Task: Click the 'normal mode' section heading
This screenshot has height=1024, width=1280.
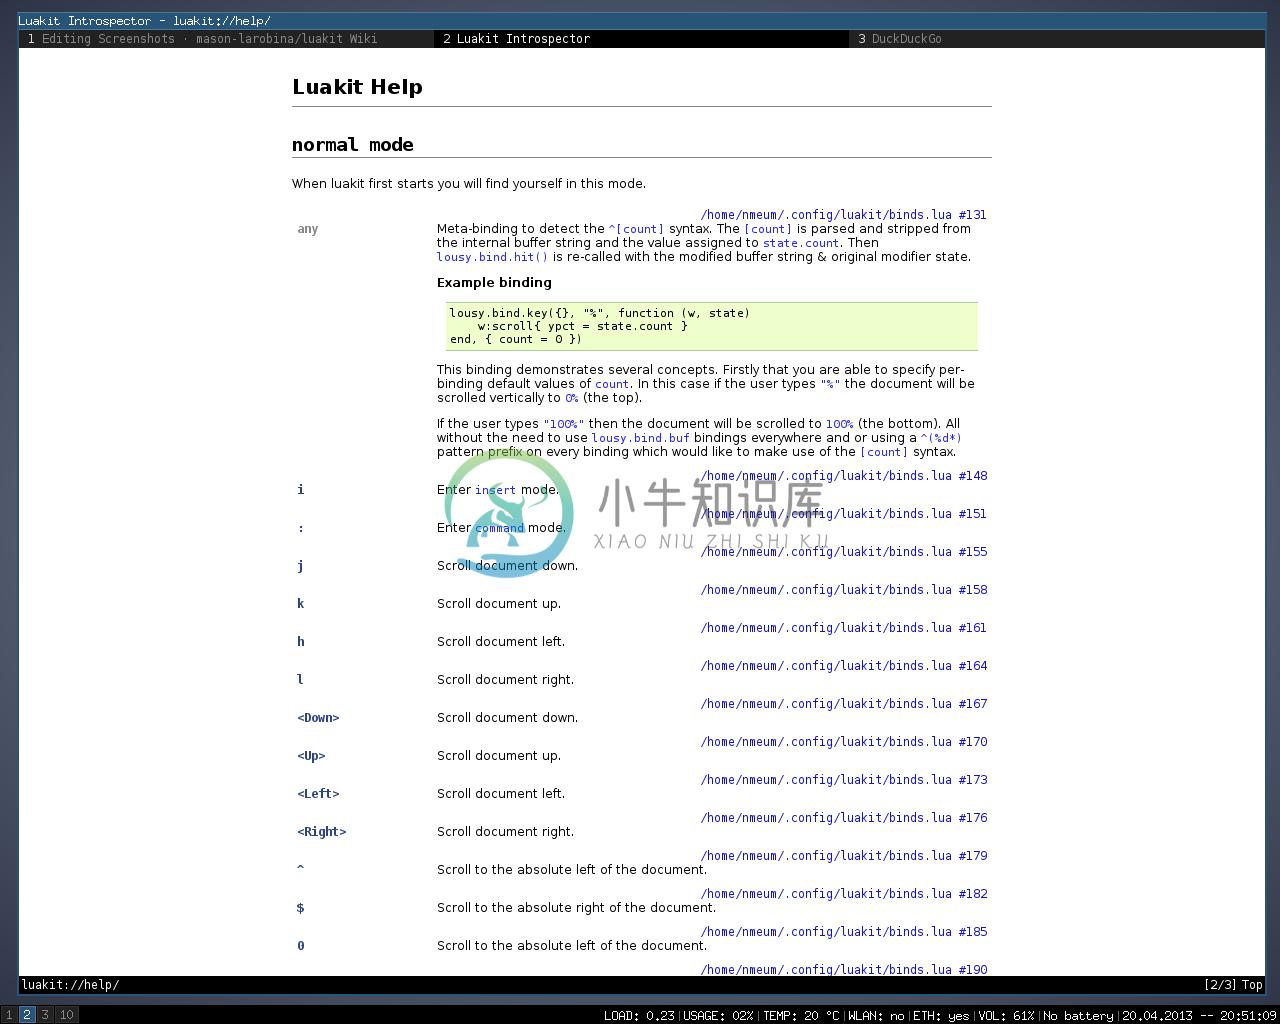Action: click(353, 145)
